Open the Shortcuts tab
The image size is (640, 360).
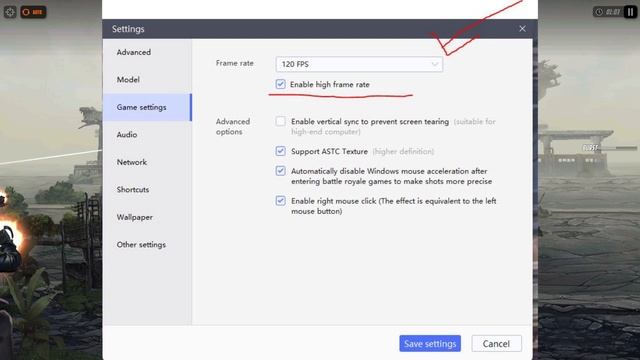click(147, 189)
